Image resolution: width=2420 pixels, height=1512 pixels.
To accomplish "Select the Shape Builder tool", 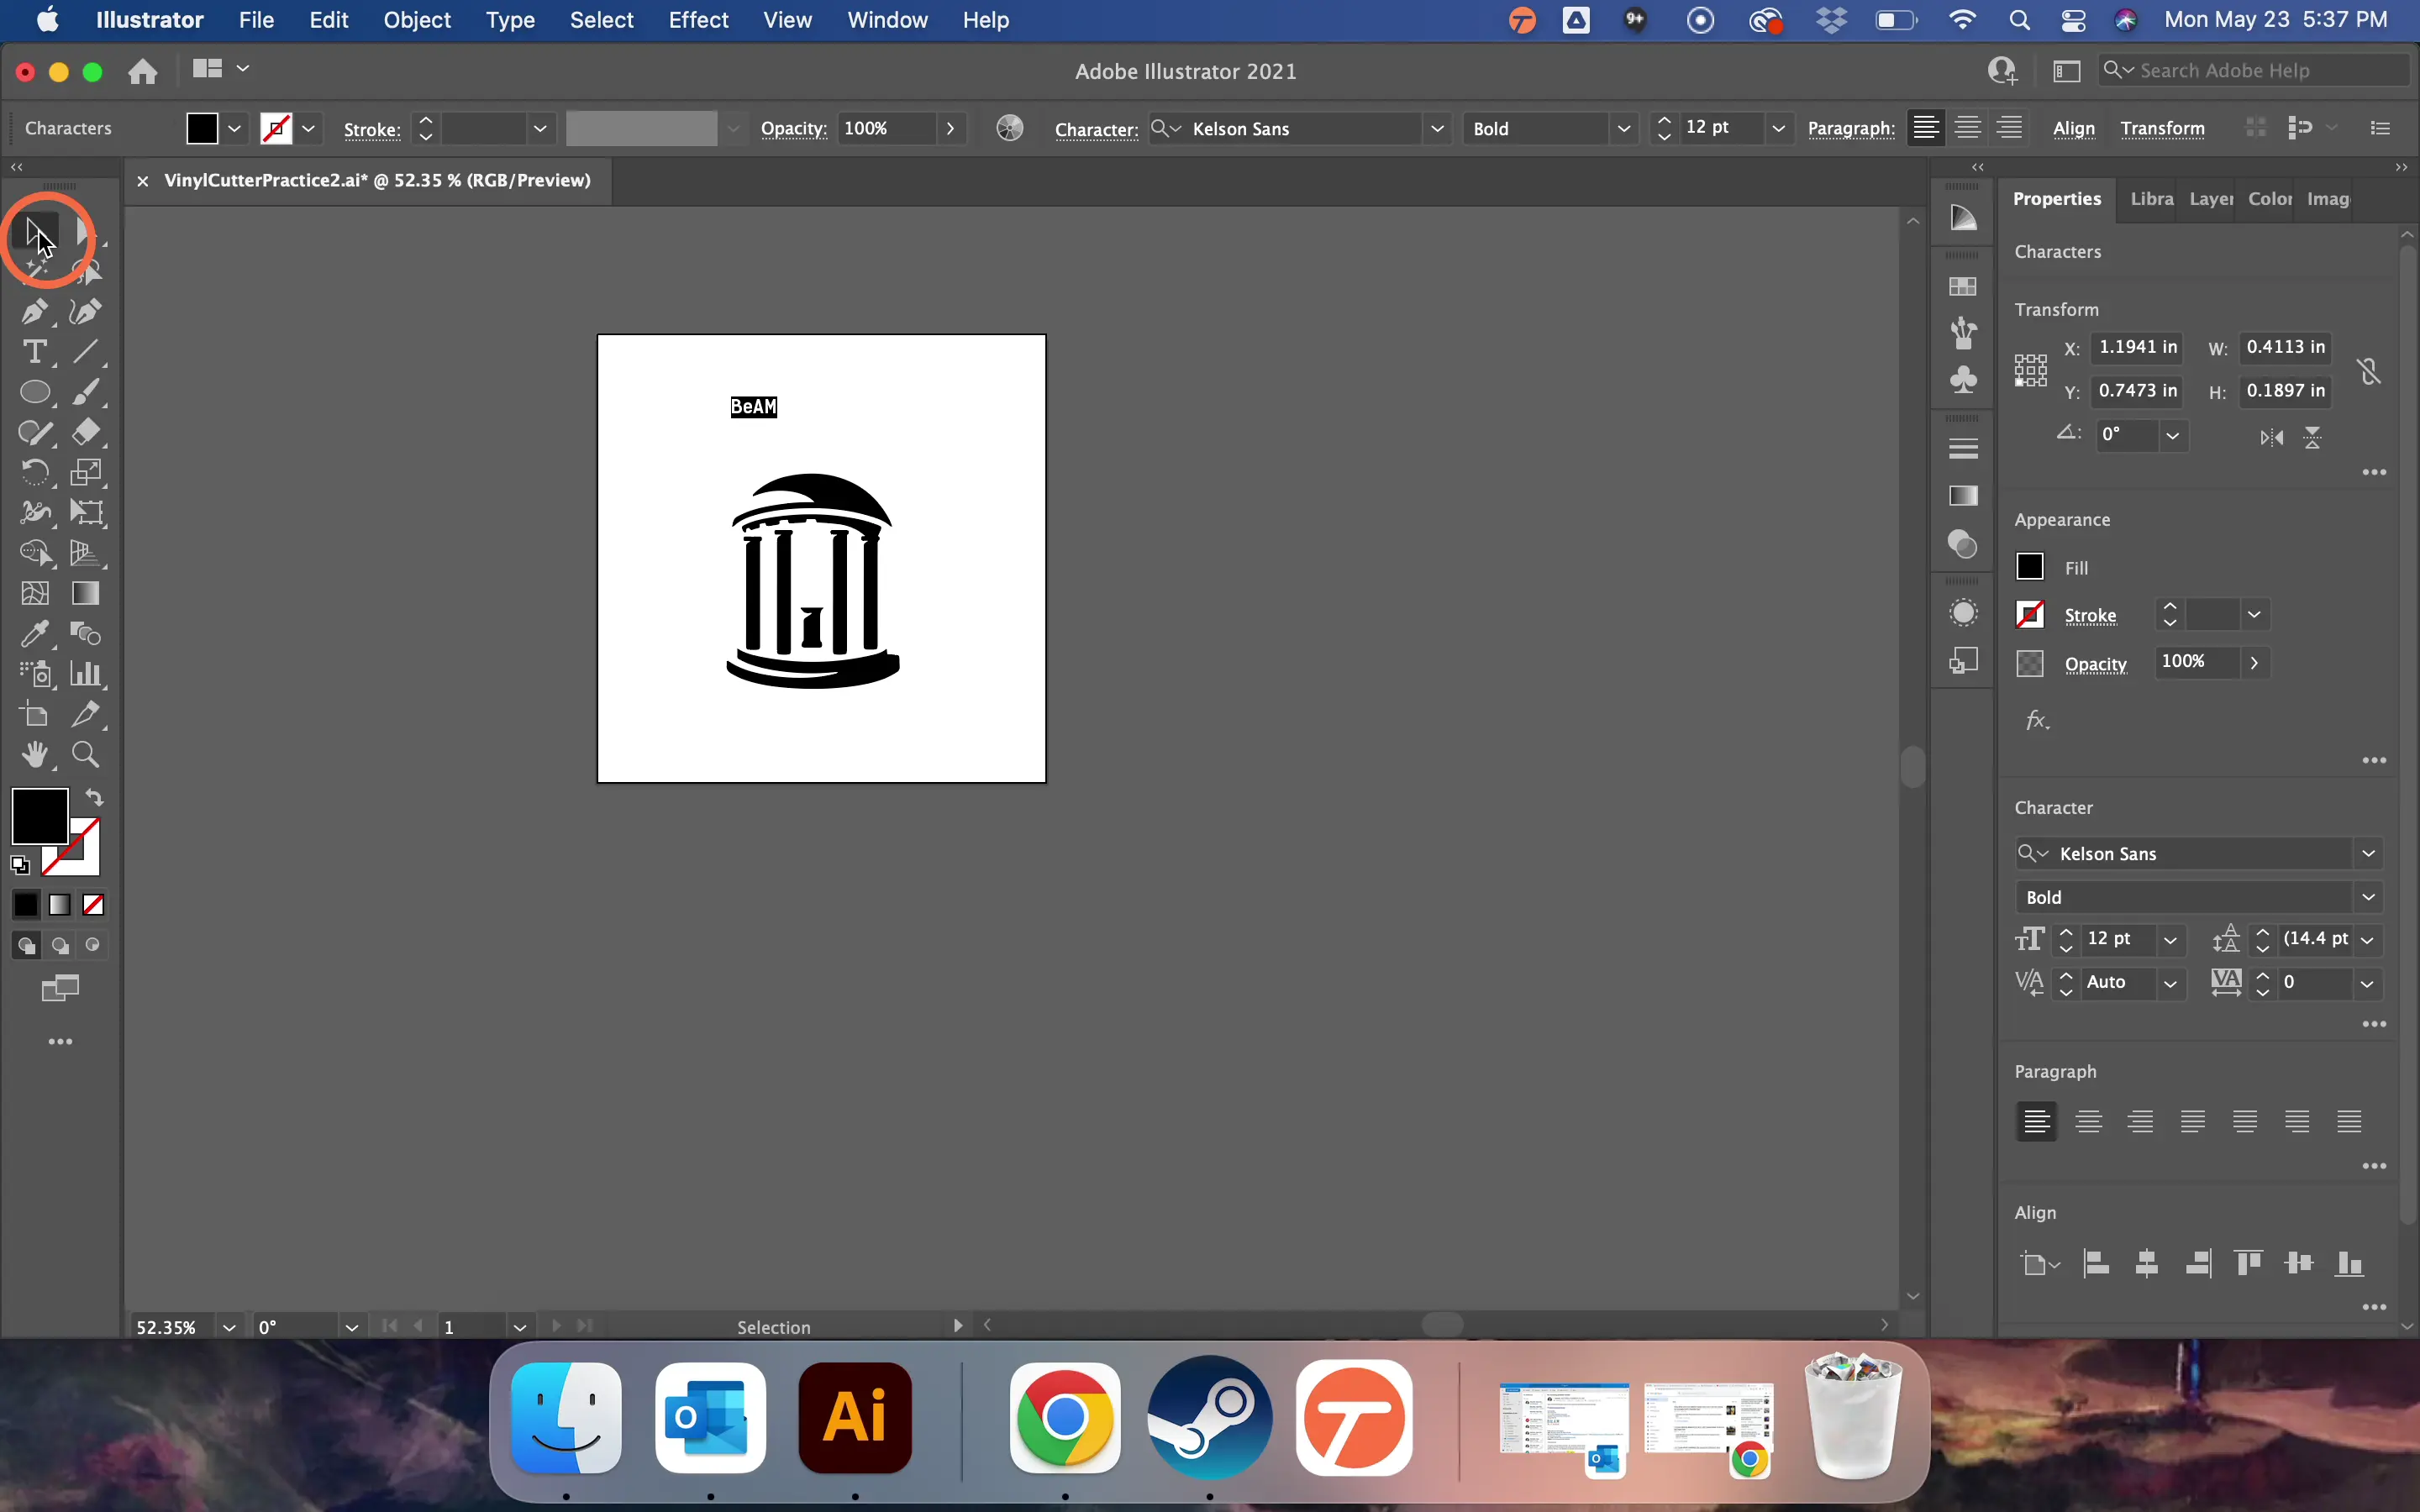I will (35, 553).
